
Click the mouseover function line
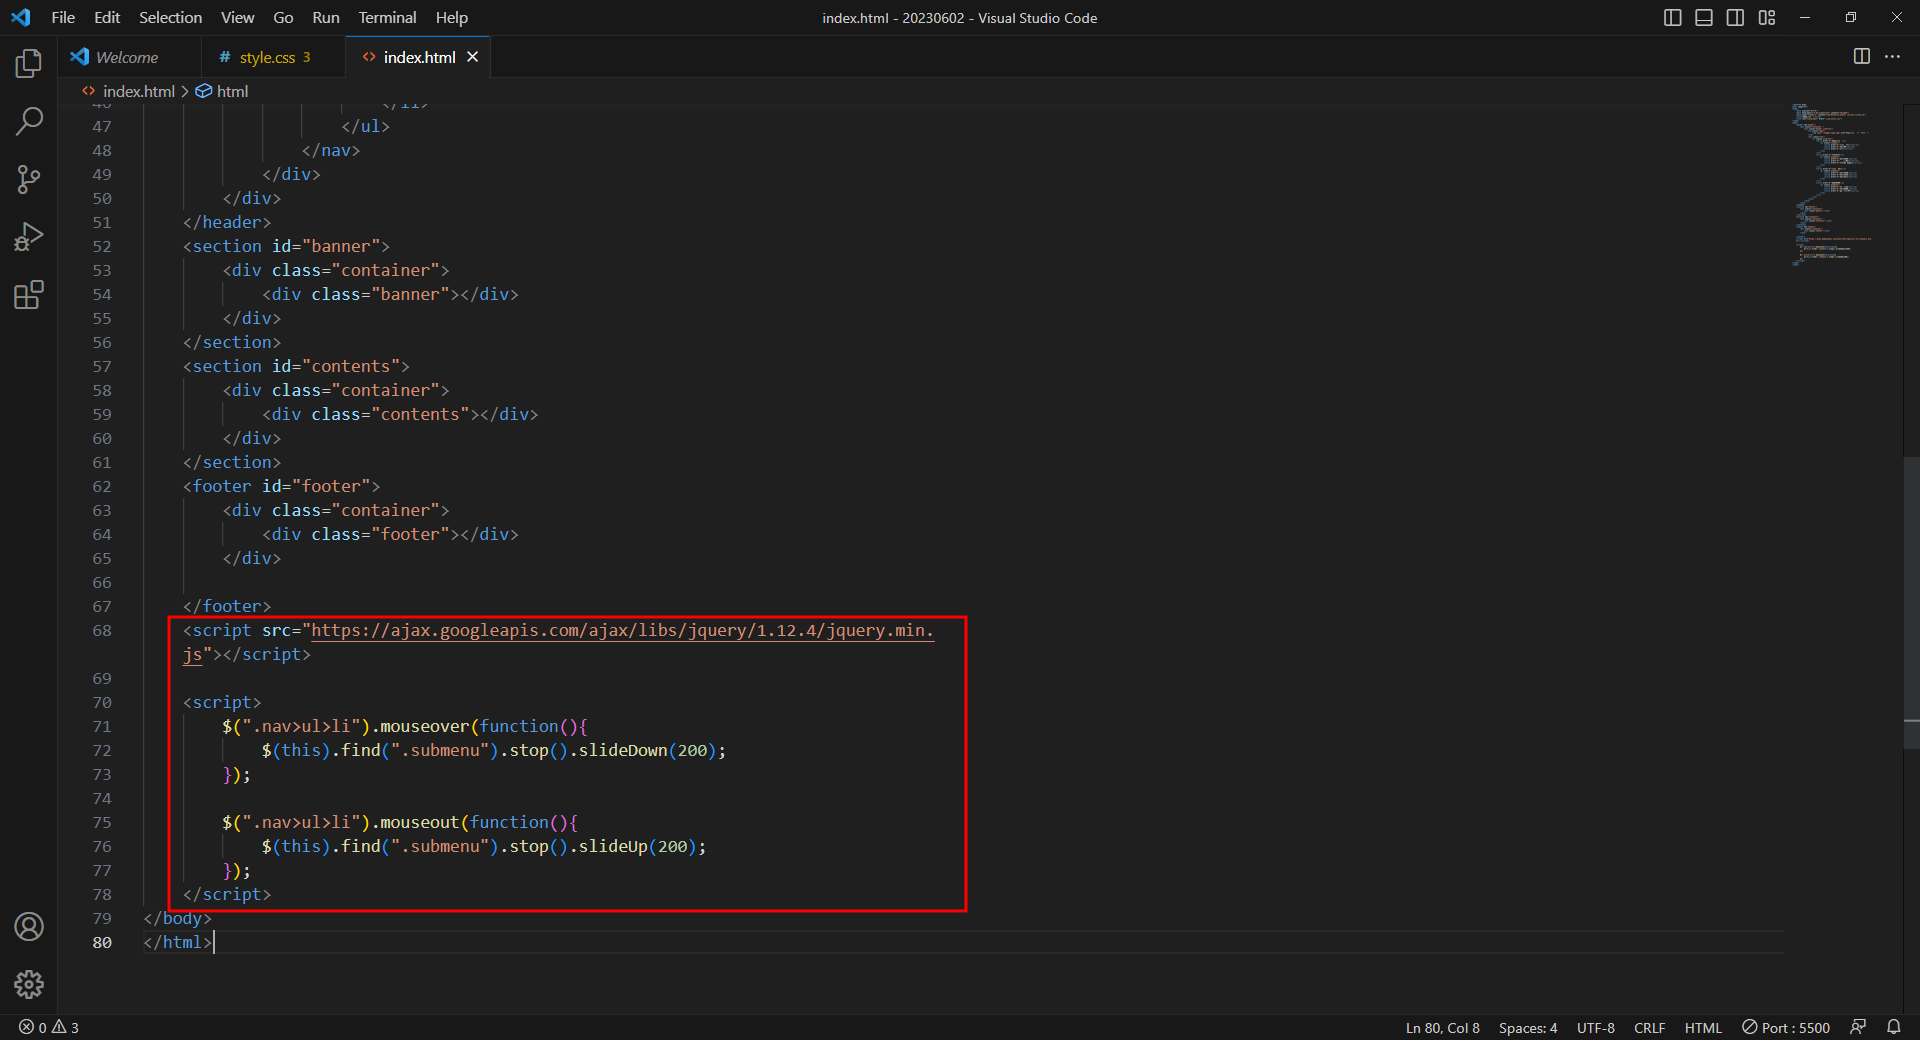tap(405, 726)
